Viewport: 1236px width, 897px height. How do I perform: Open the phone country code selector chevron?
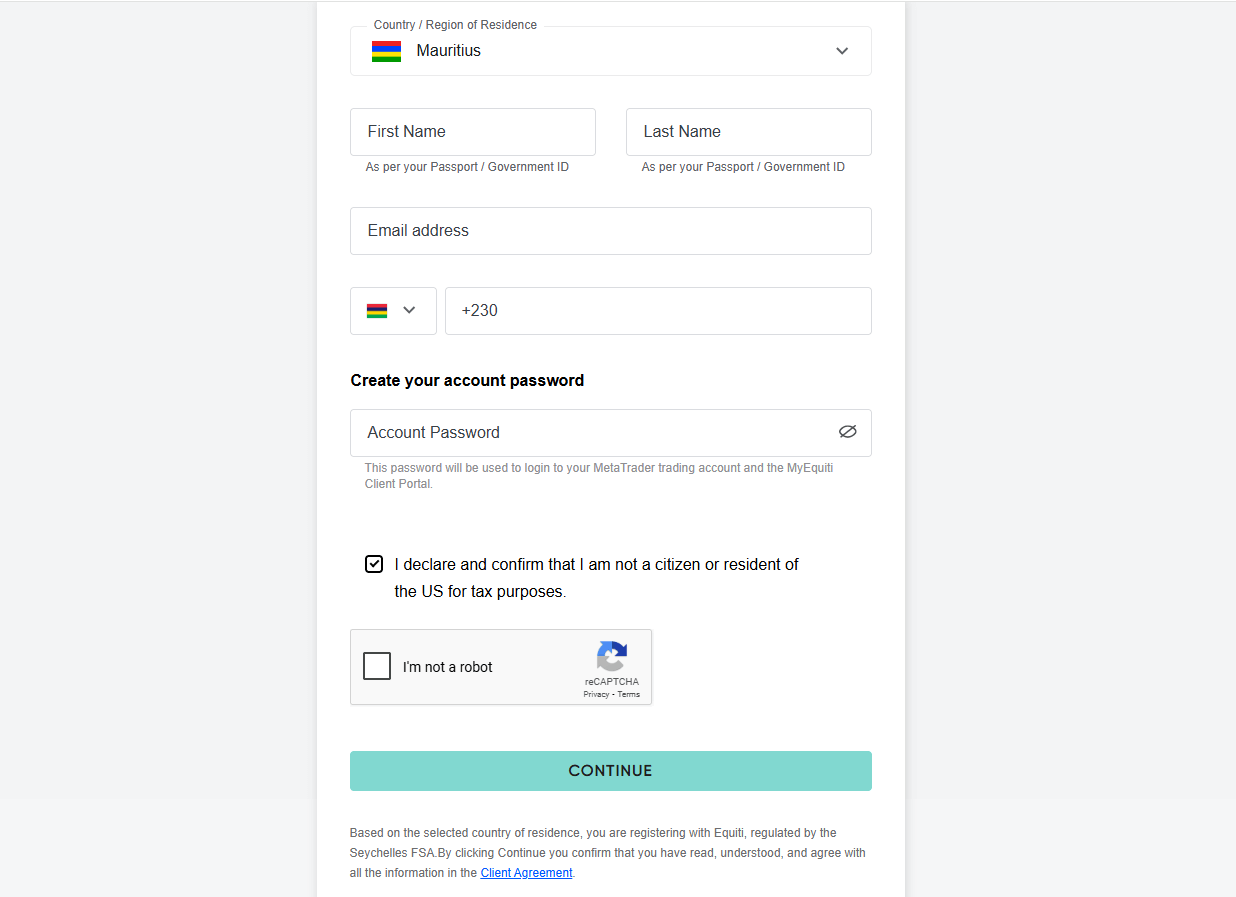pos(409,310)
